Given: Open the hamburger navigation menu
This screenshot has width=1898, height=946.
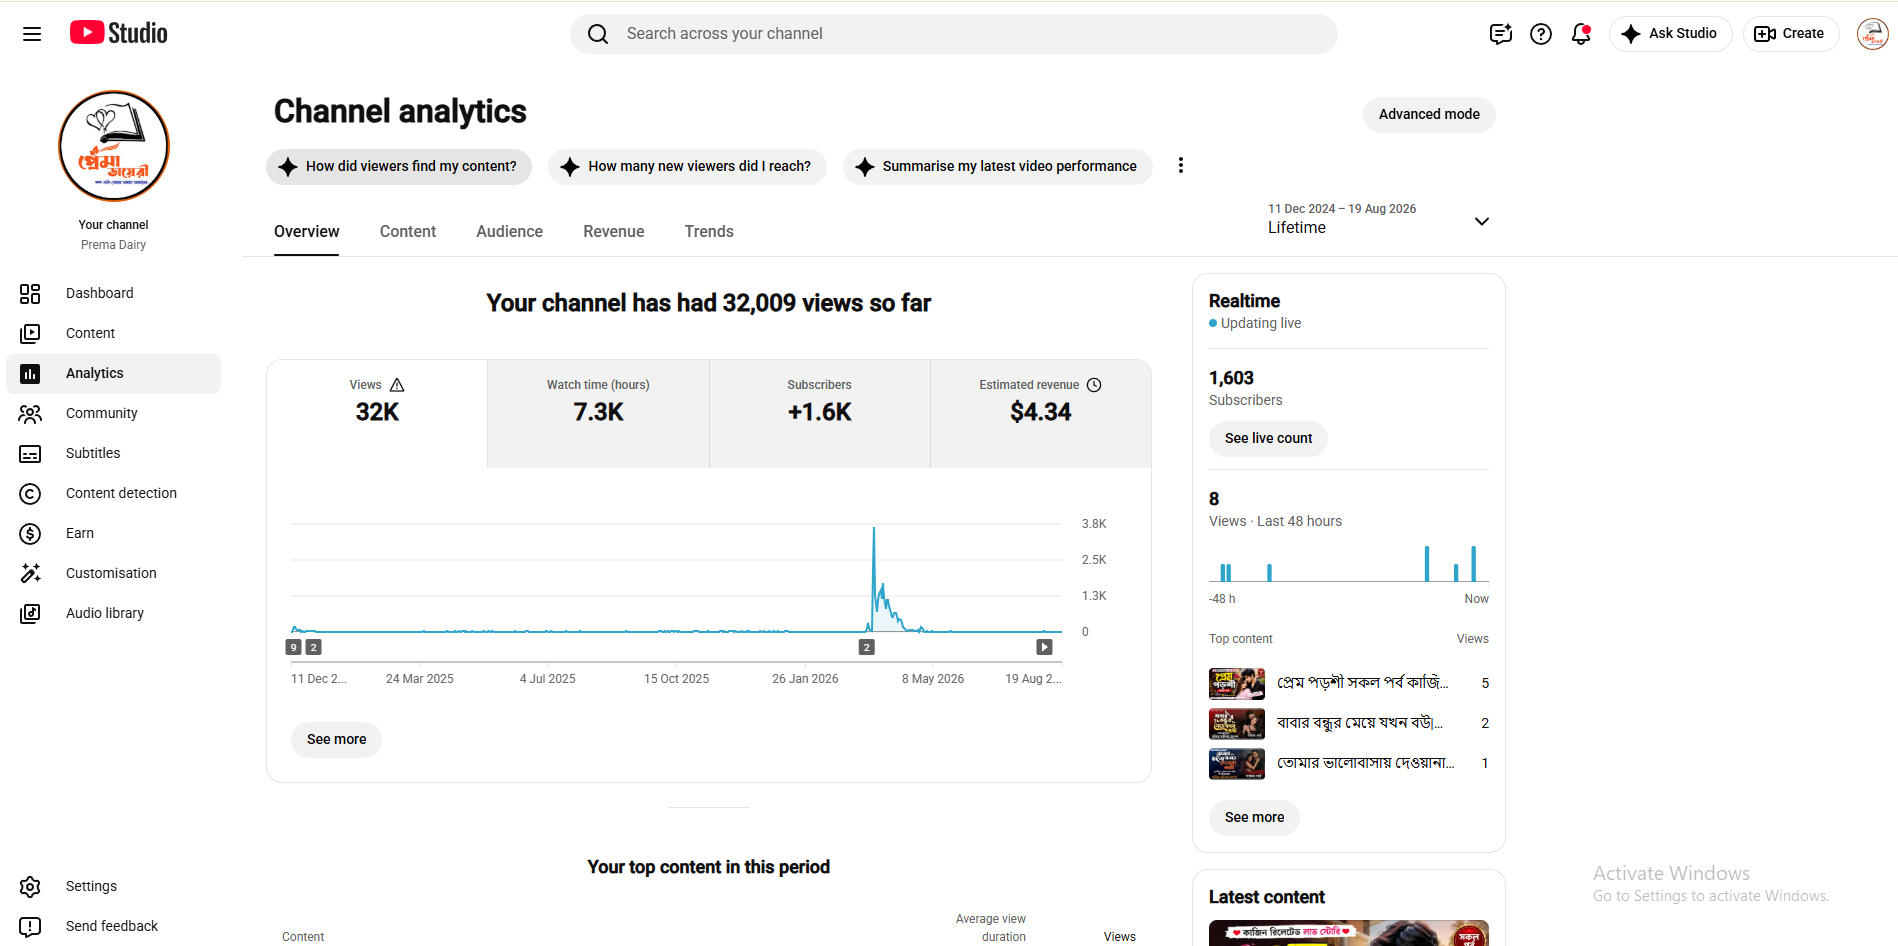Looking at the screenshot, I should point(32,34).
